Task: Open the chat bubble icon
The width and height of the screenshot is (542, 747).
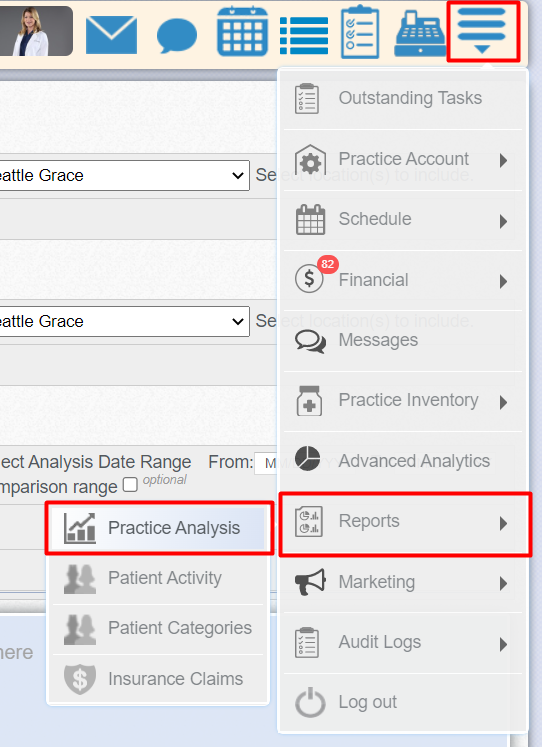Action: [x=177, y=35]
